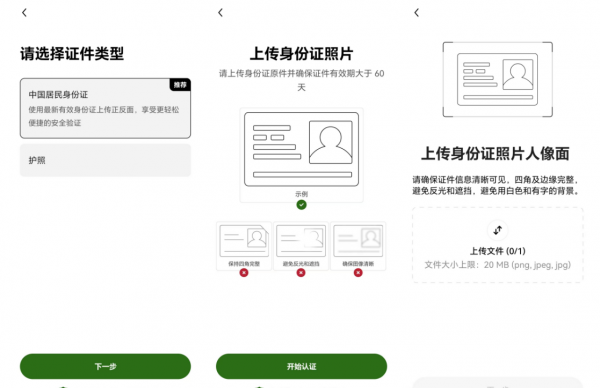Click the 上传身份证照片人像面 heading
The height and width of the screenshot is (388, 600).
[x=495, y=153]
